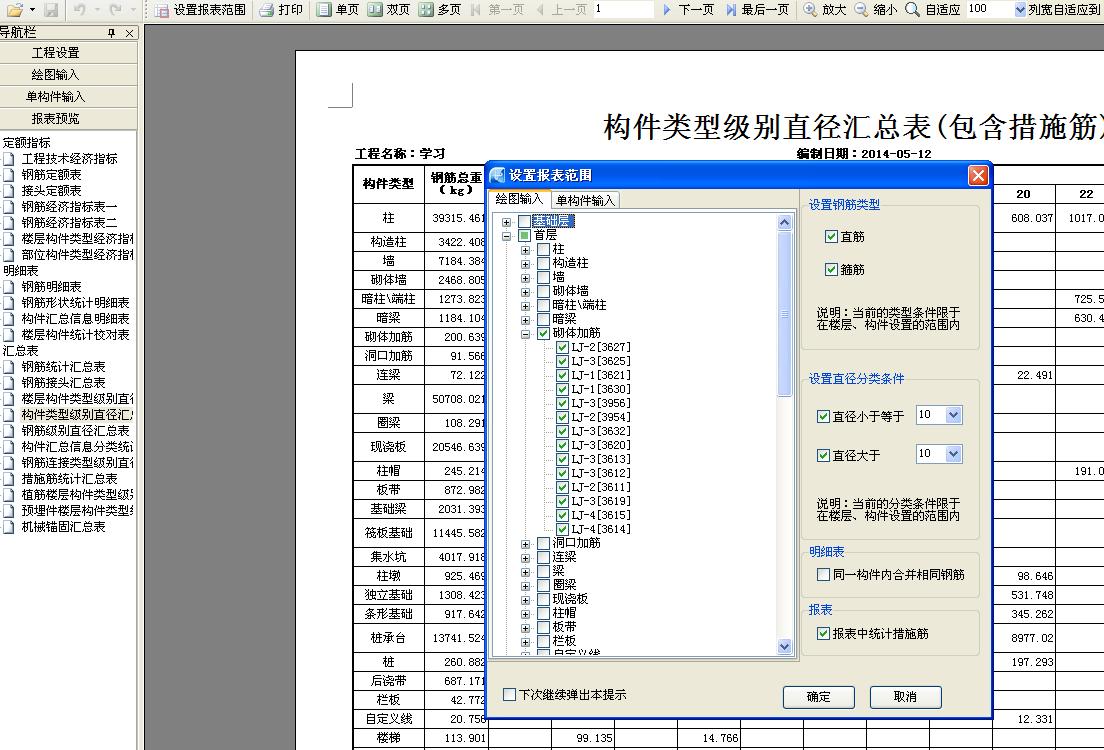This screenshot has height=750, width=1104.
Task: Expand the 基础层 tree node
Action: point(506,222)
